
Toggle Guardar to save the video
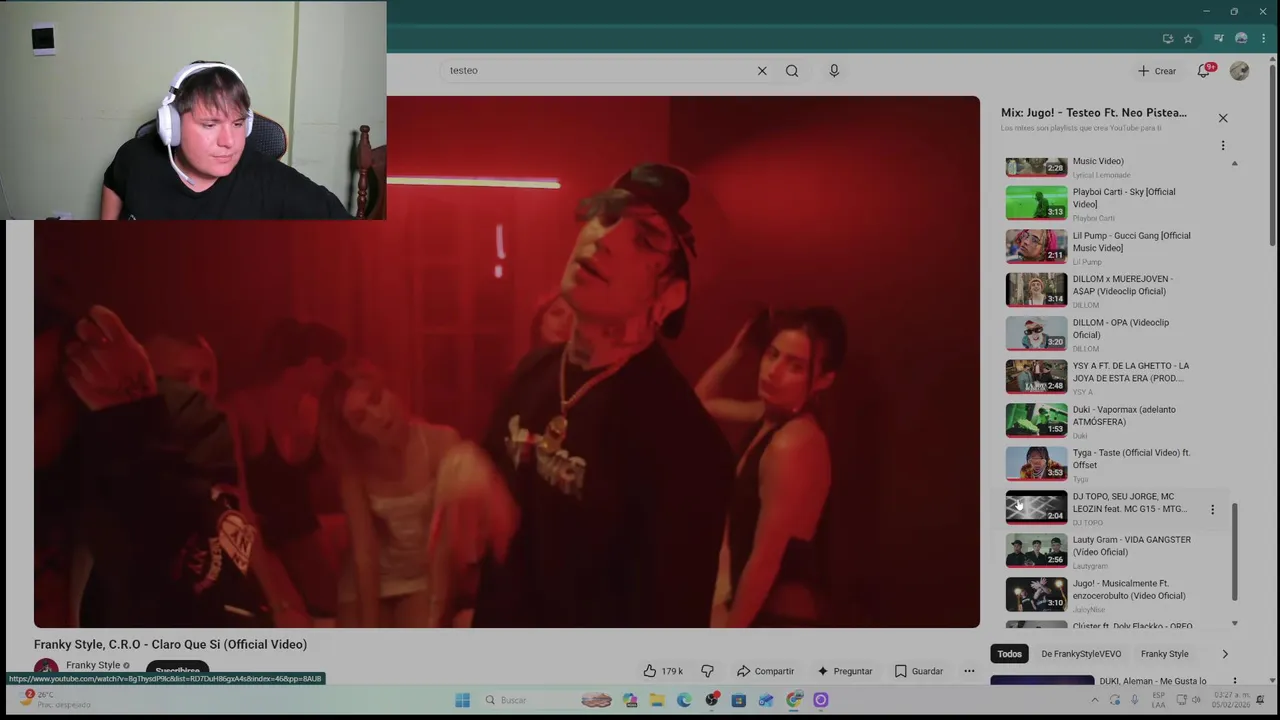[x=918, y=671]
